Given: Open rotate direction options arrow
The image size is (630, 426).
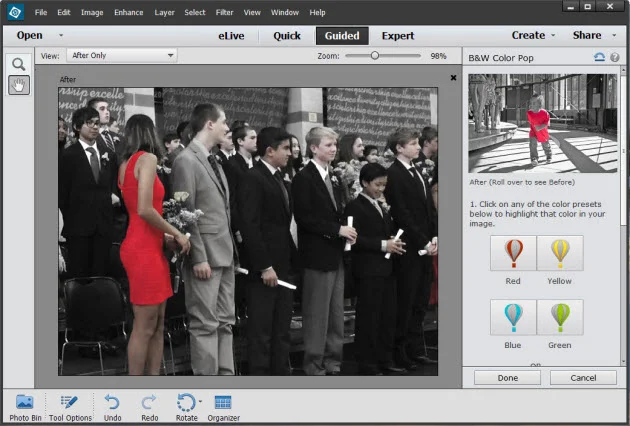Looking at the screenshot, I should tap(200, 401).
